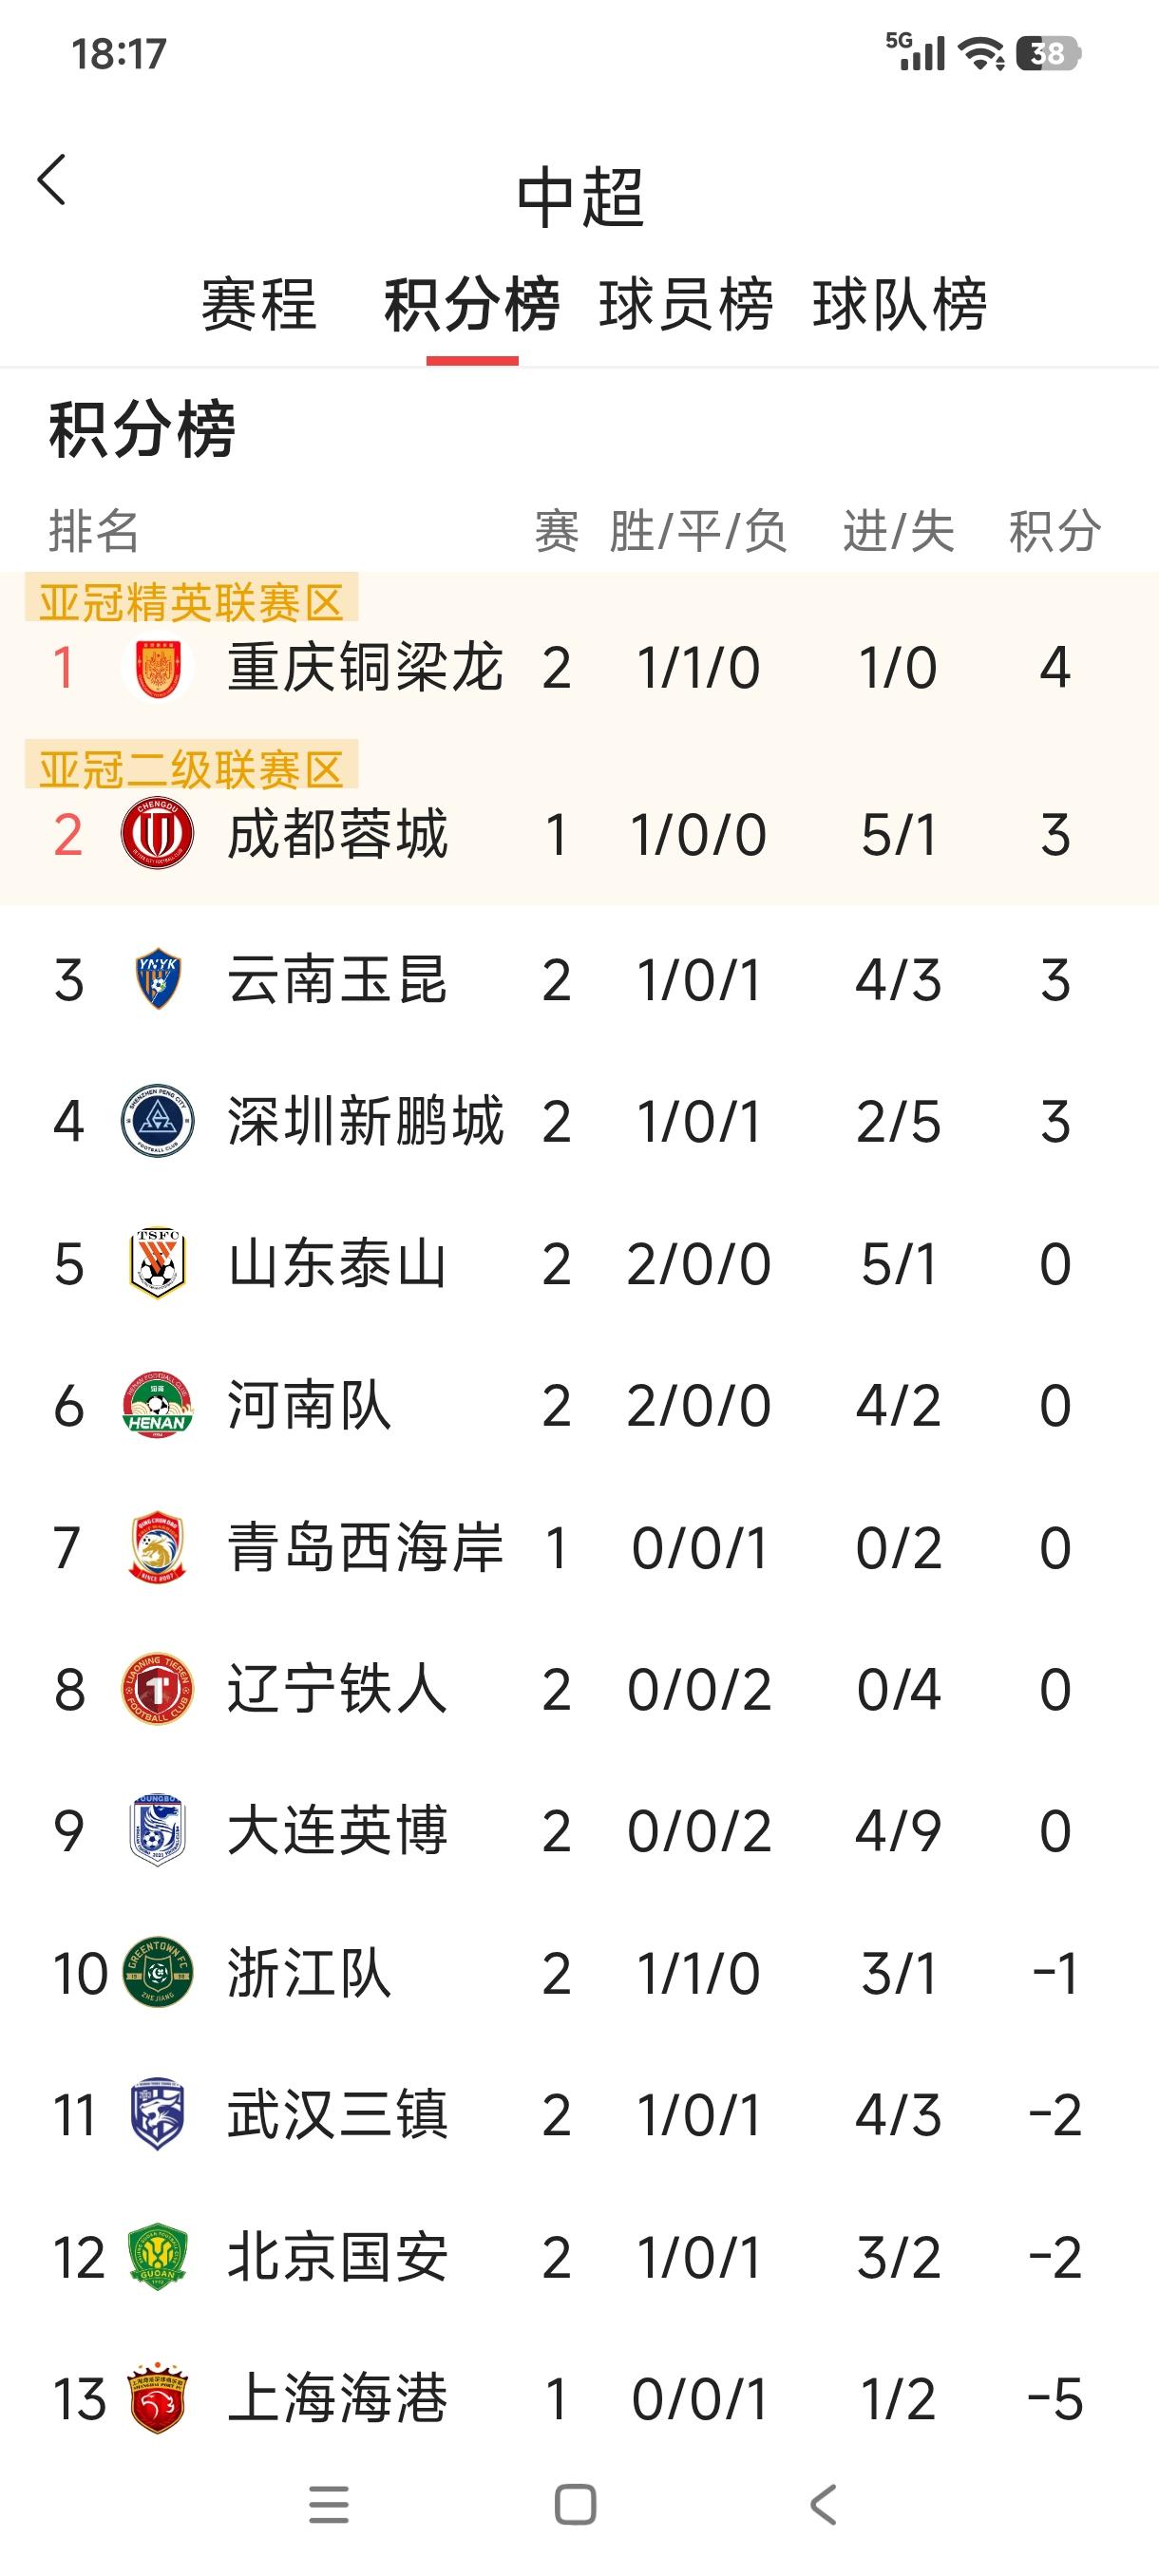Tap Beijing Guoan green crest
This screenshot has width=1159, height=2576.
[x=157, y=2257]
